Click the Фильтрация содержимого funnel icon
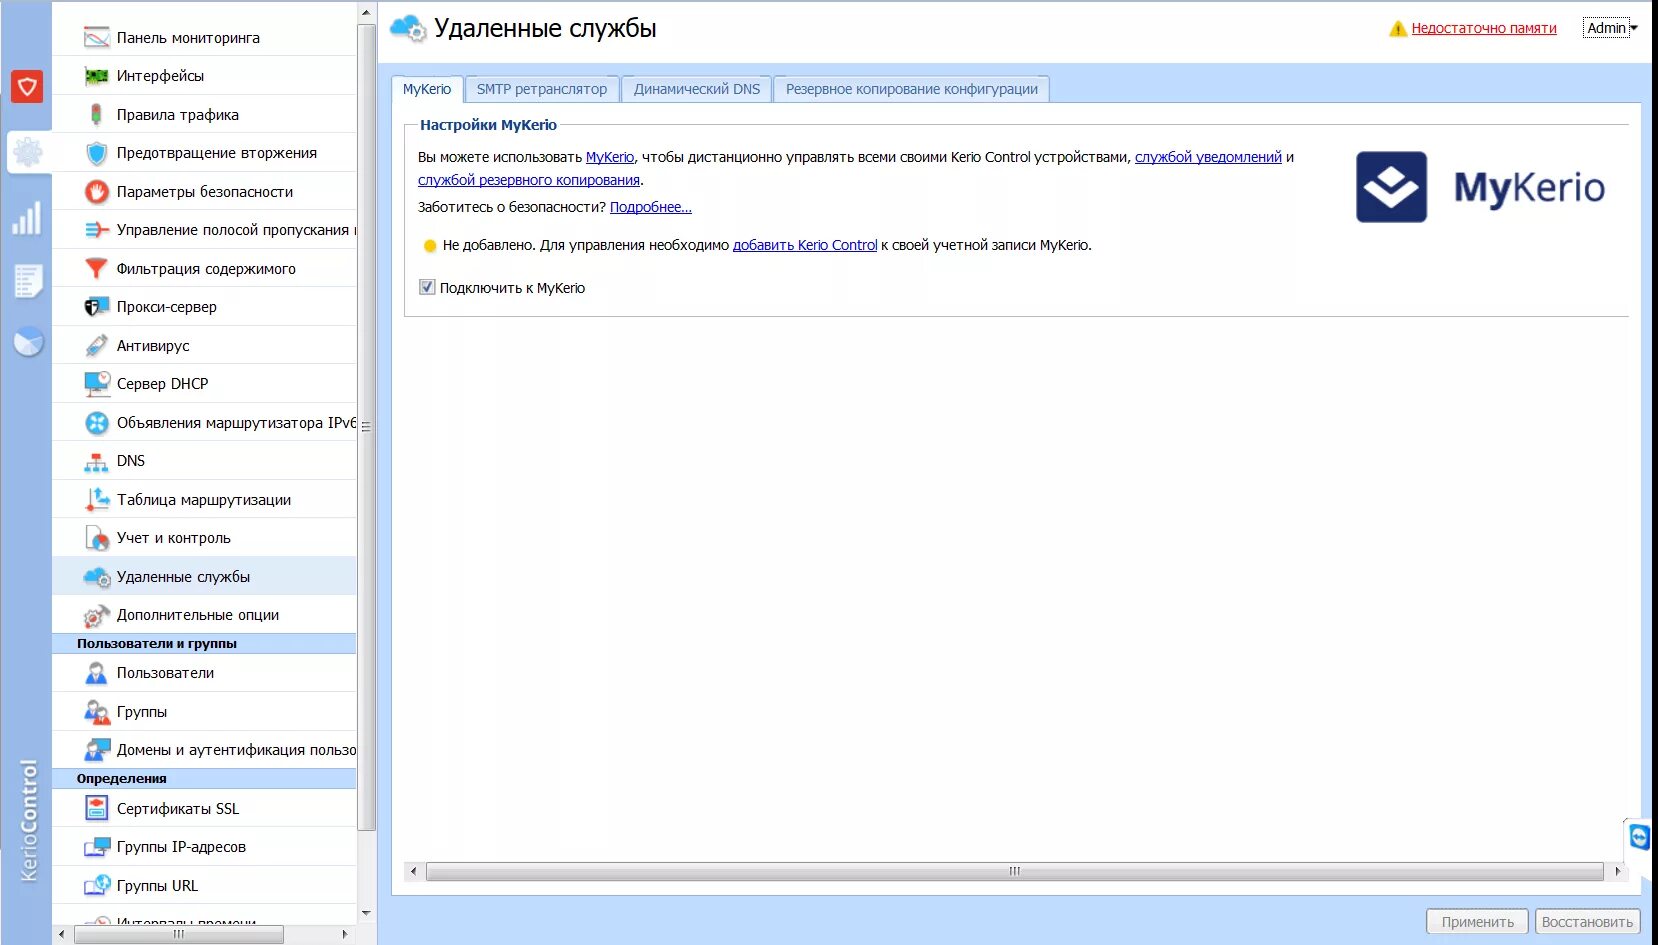The width and height of the screenshot is (1658, 945). coord(96,268)
